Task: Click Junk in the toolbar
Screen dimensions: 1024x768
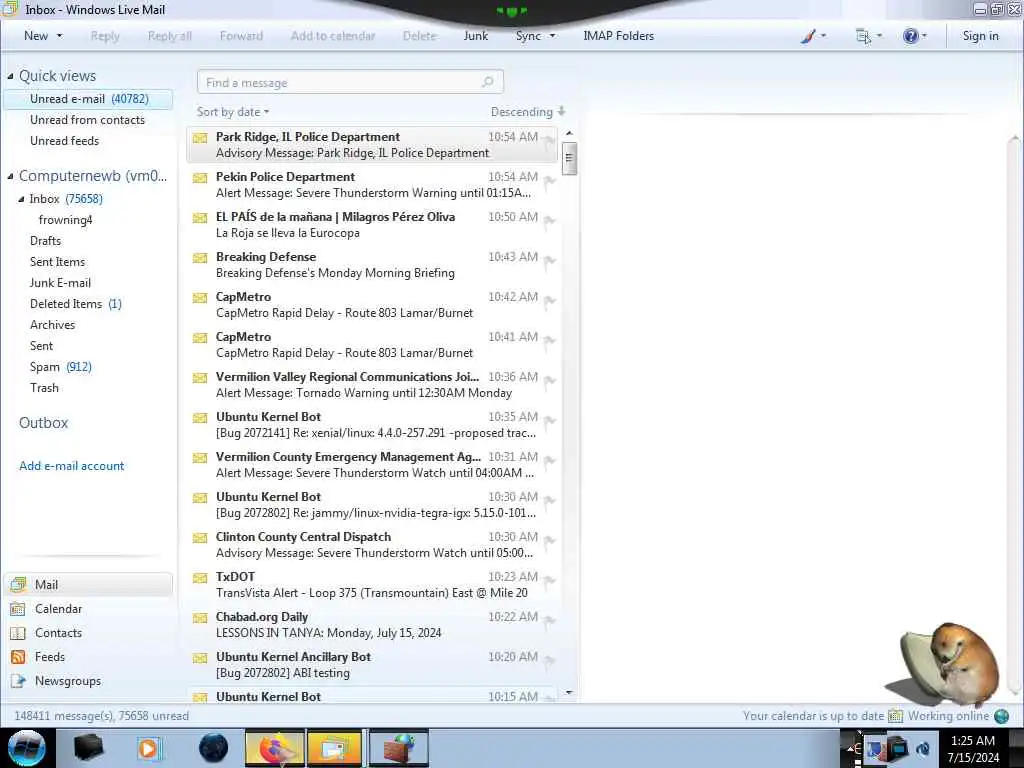Action: pyautogui.click(x=475, y=37)
